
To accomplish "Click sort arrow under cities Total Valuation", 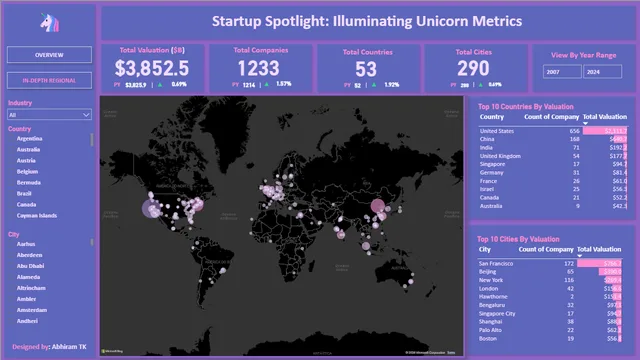I will pos(580,256).
